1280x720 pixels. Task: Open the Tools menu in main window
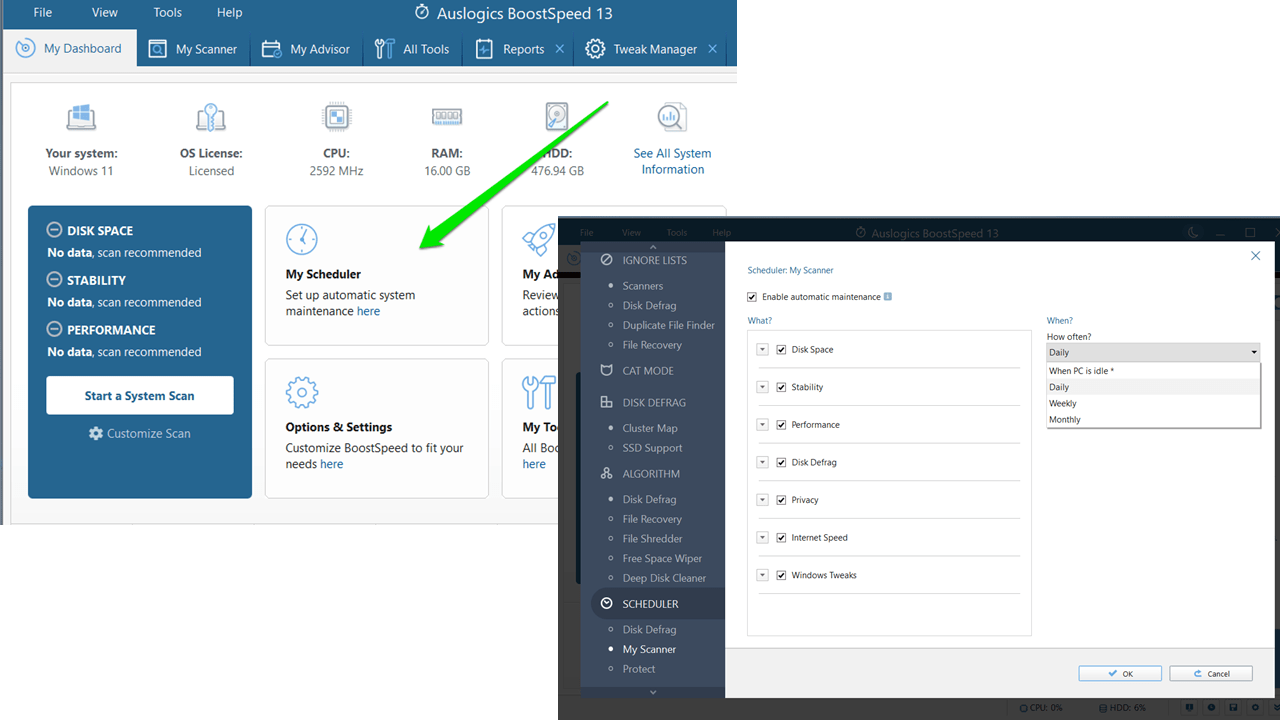pyautogui.click(x=168, y=13)
